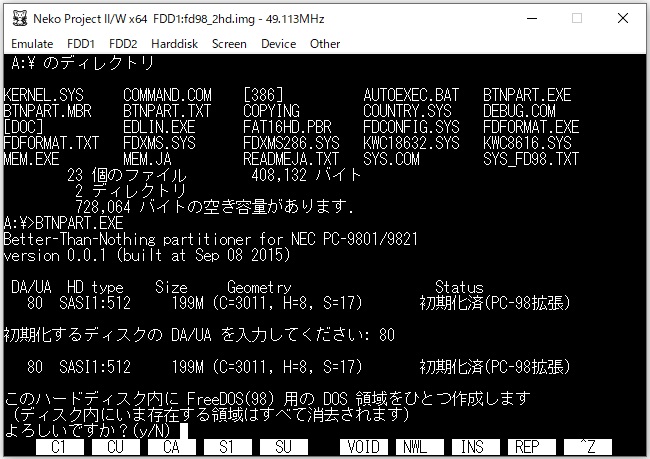Click the REP function key label
This screenshot has height=459, width=650.
click(531, 447)
